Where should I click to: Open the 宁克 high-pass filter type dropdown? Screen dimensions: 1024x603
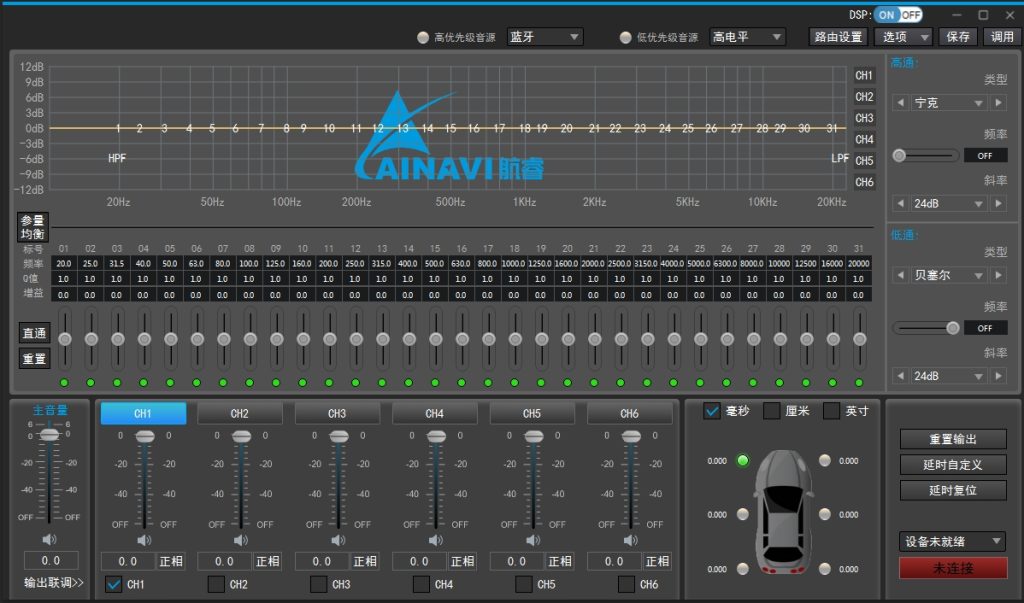pos(949,103)
